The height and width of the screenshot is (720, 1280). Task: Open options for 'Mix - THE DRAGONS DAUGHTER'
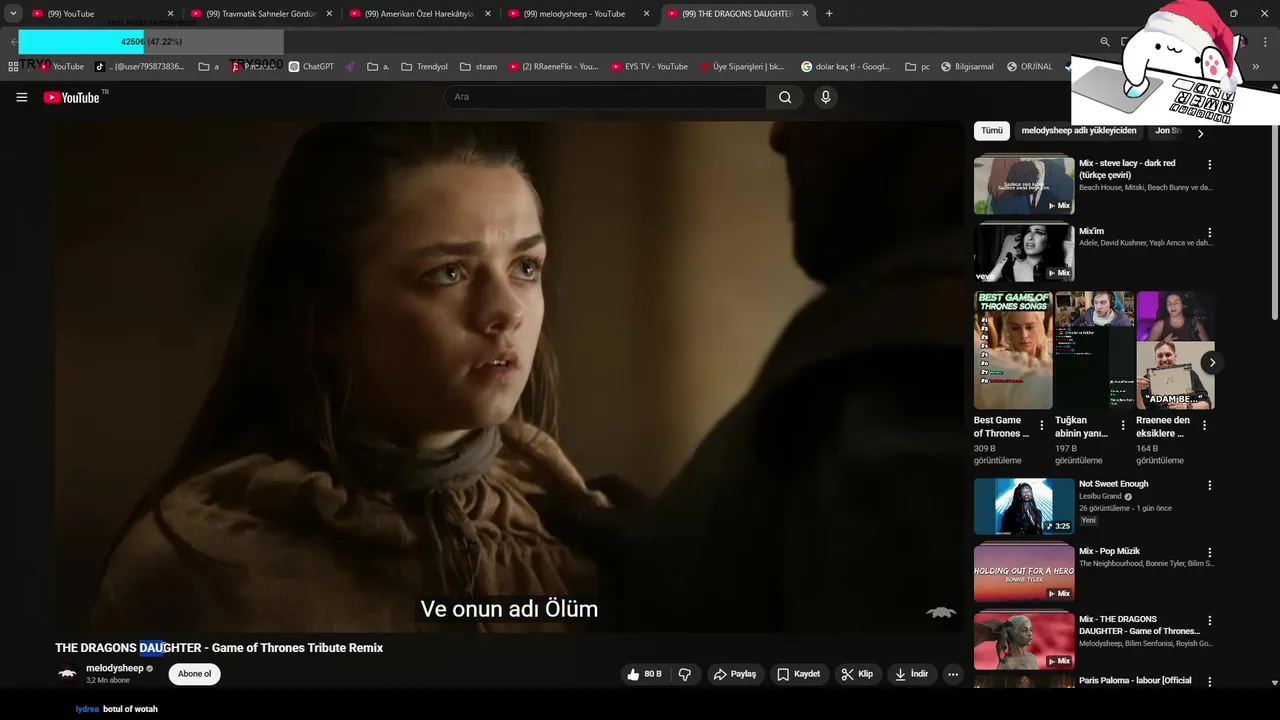tap(1209, 620)
